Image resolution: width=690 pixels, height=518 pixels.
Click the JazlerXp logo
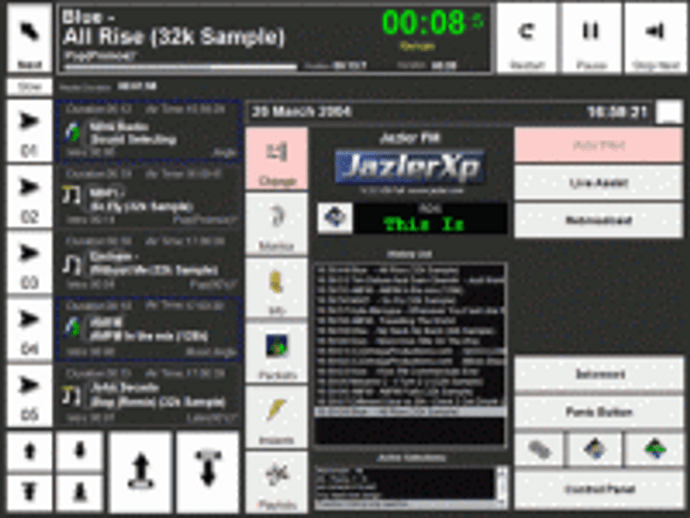410,167
